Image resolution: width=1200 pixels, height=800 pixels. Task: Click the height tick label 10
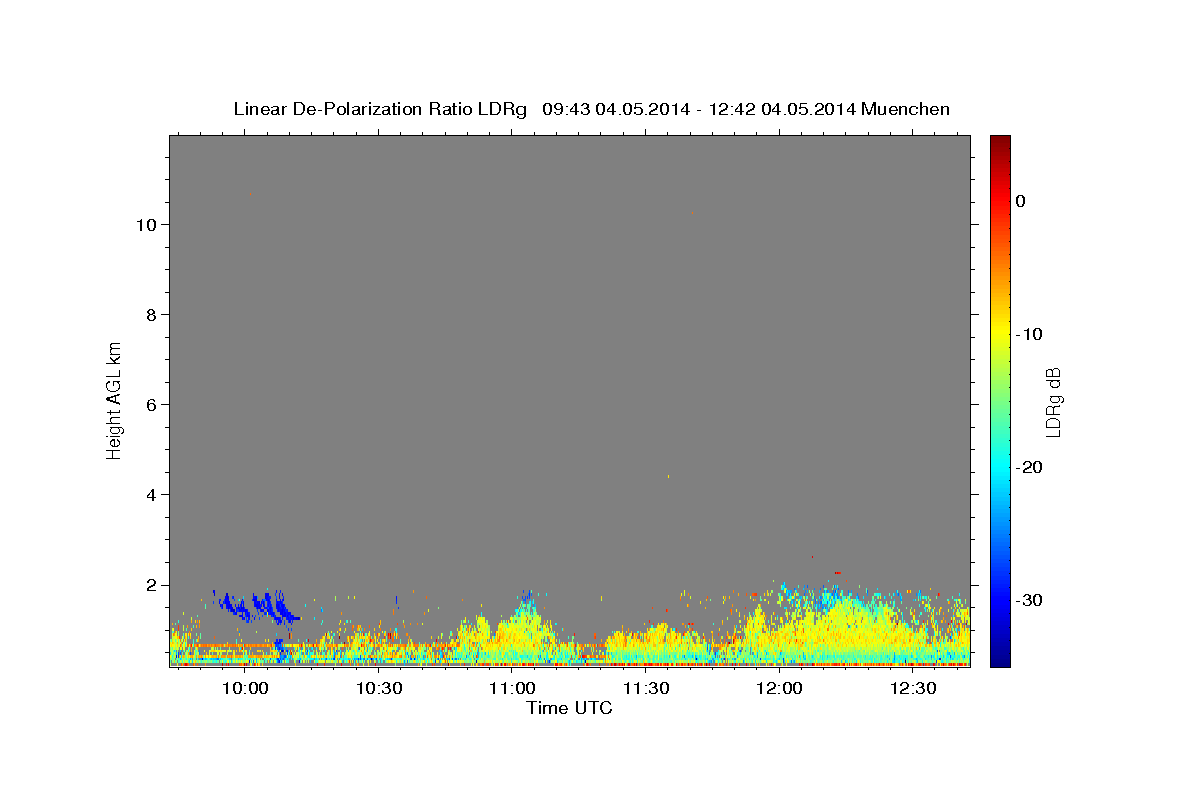pyautogui.click(x=146, y=225)
